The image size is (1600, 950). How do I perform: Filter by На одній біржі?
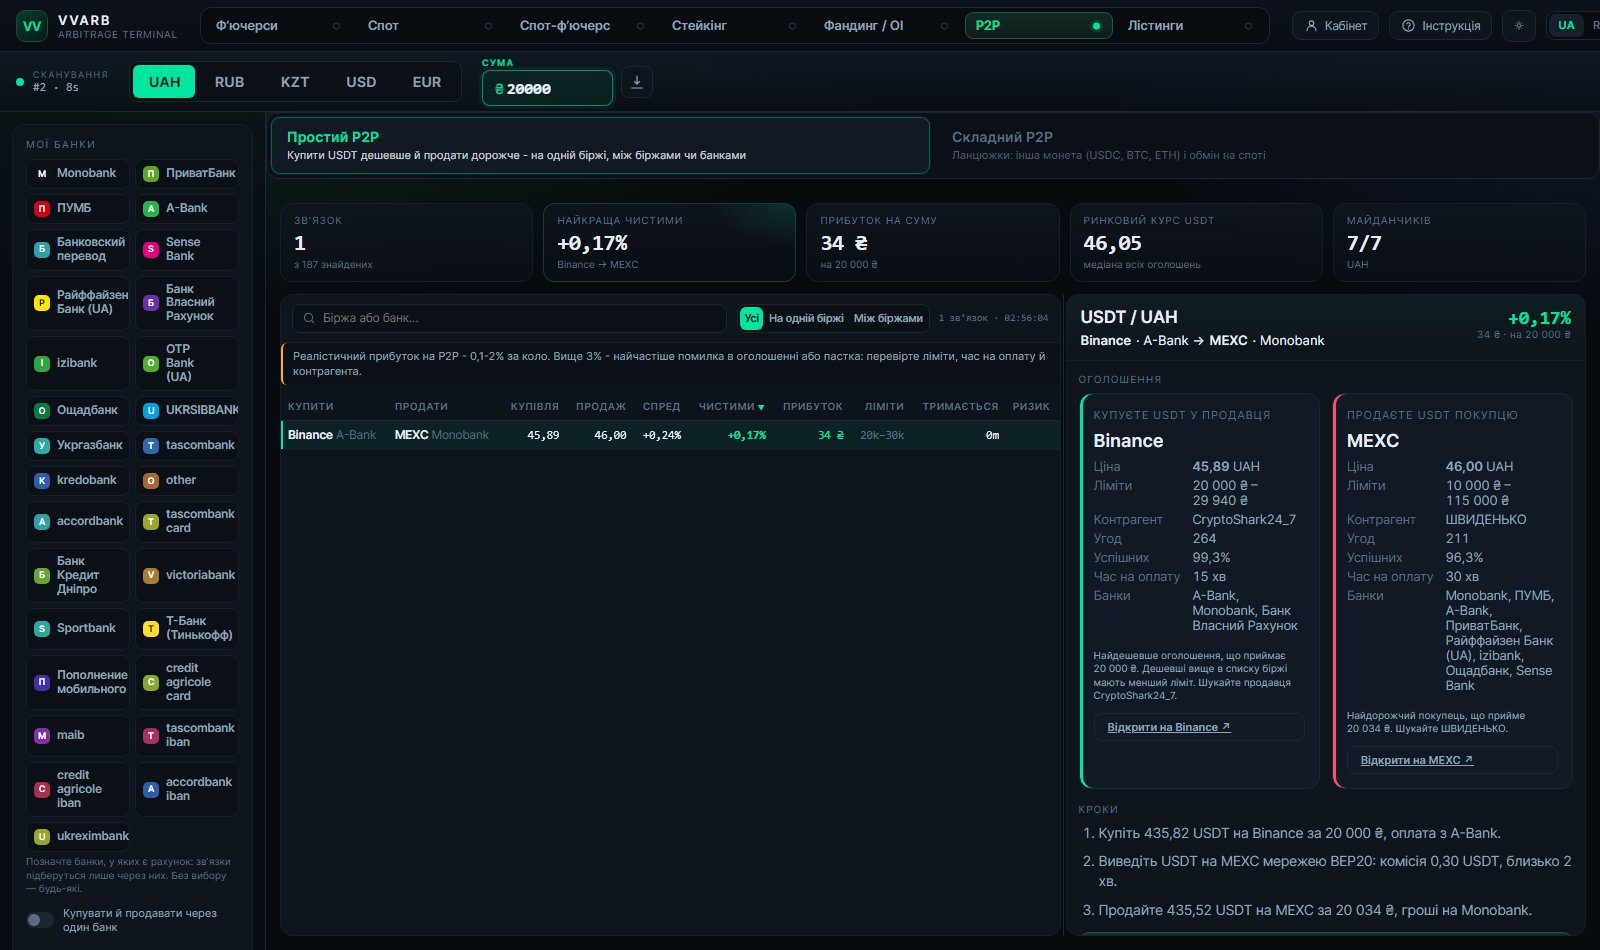point(806,318)
